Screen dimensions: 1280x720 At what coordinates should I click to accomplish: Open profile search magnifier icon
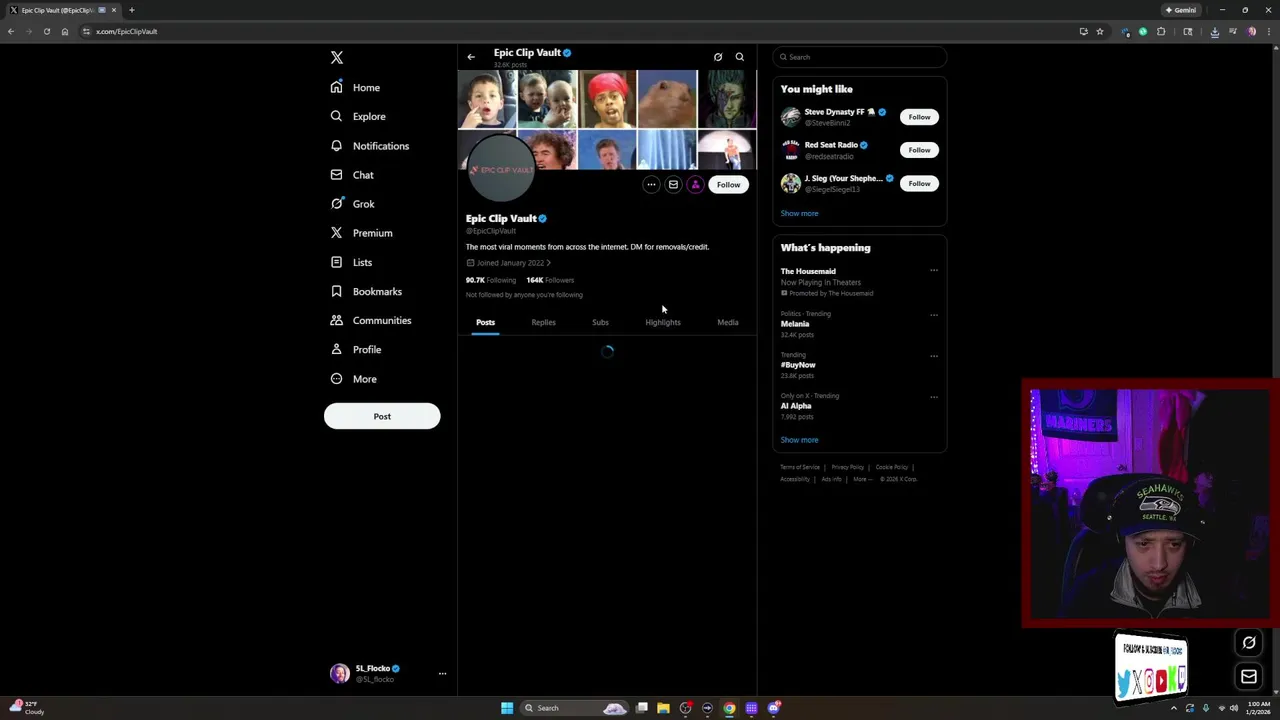(740, 57)
